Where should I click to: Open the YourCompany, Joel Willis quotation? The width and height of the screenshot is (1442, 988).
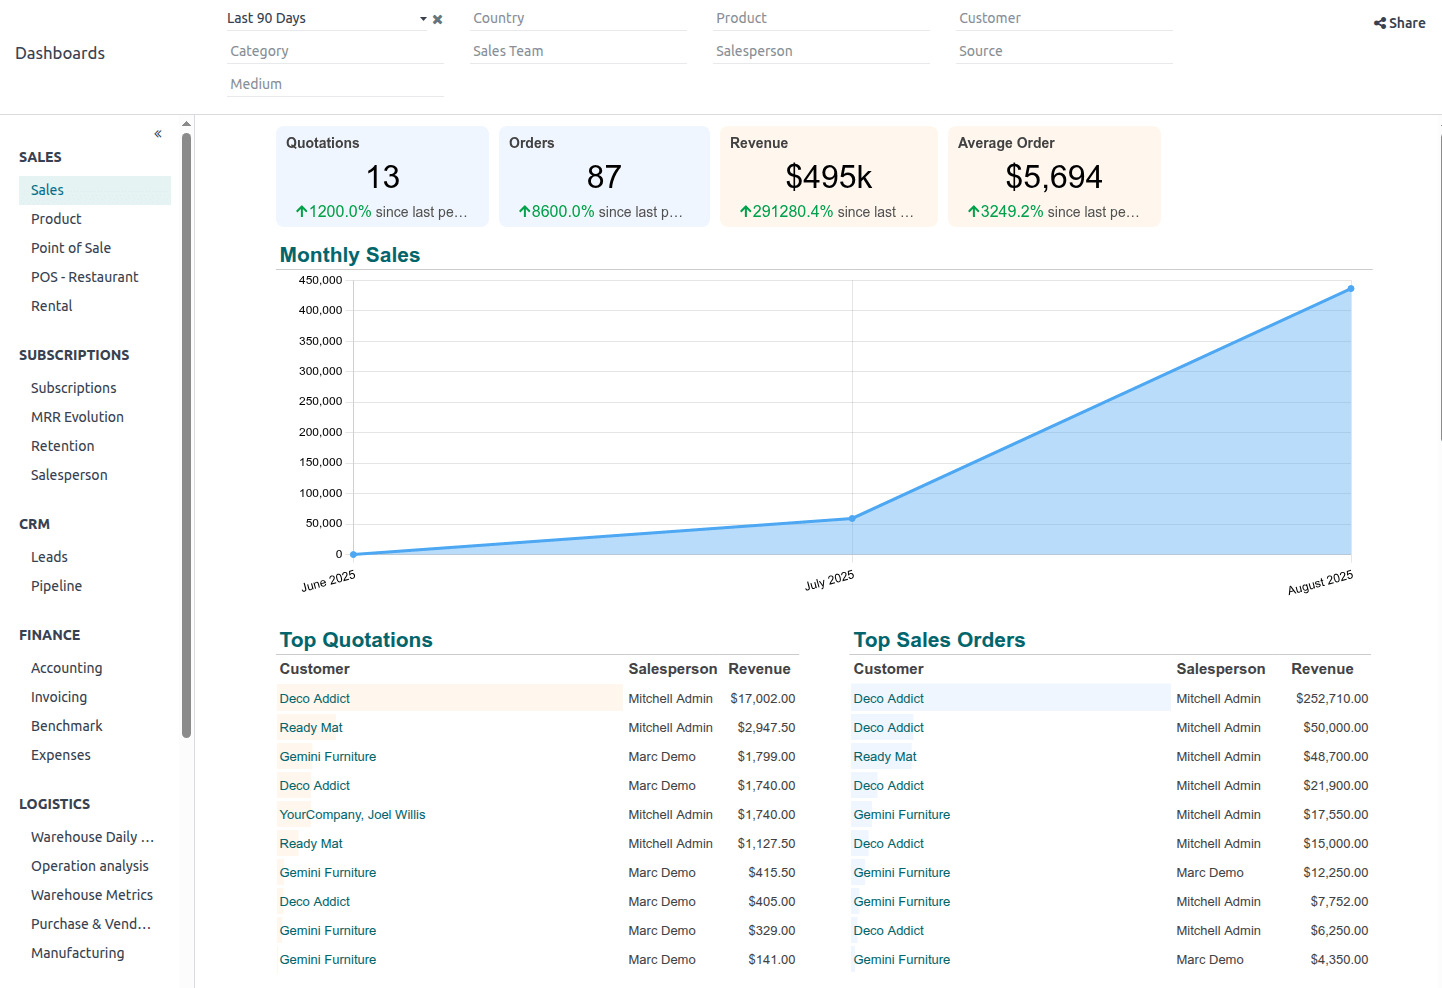352,814
